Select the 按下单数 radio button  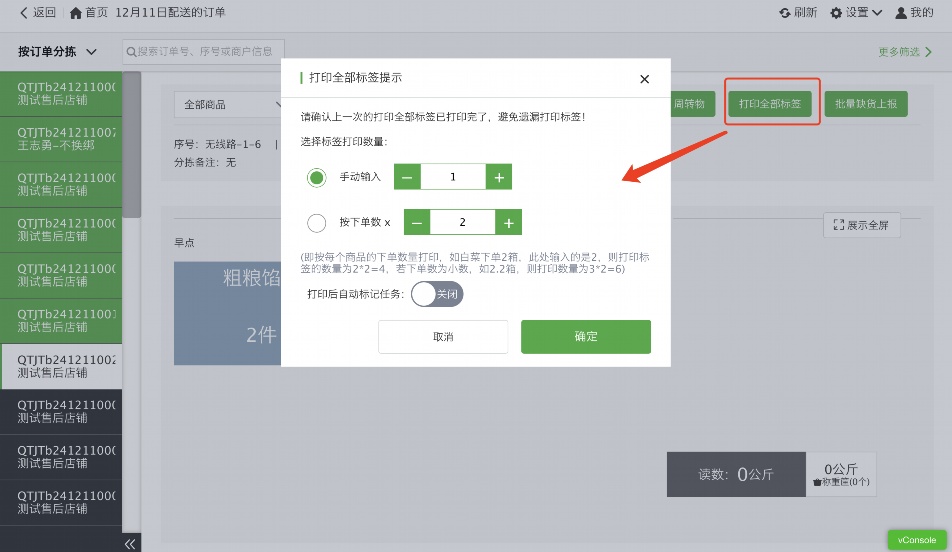pos(317,223)
